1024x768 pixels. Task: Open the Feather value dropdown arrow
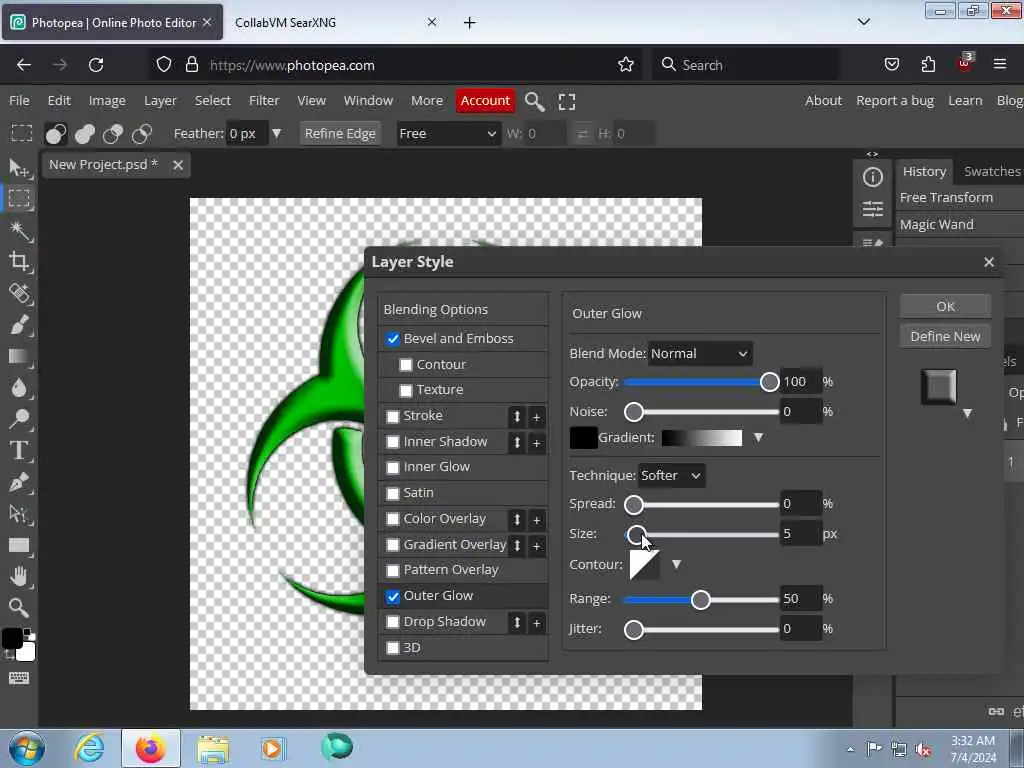[x=276, y=134]
